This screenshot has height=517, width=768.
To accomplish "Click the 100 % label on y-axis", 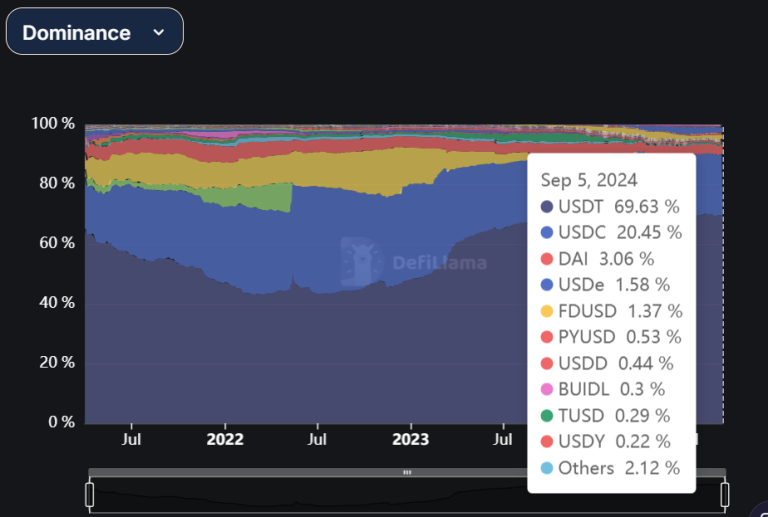I will (x=53, y=124).
